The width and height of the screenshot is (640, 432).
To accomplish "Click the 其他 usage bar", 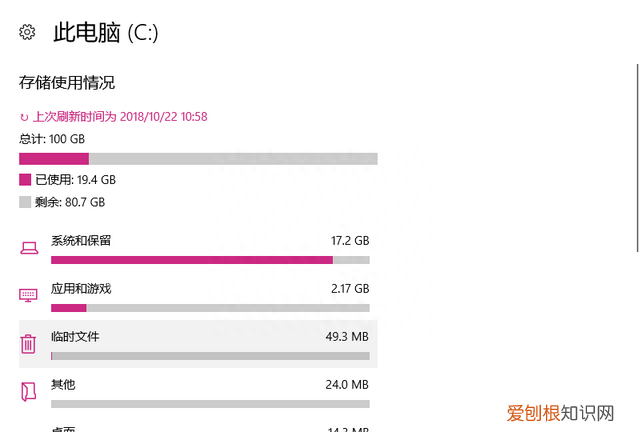I will click(210, 404).
